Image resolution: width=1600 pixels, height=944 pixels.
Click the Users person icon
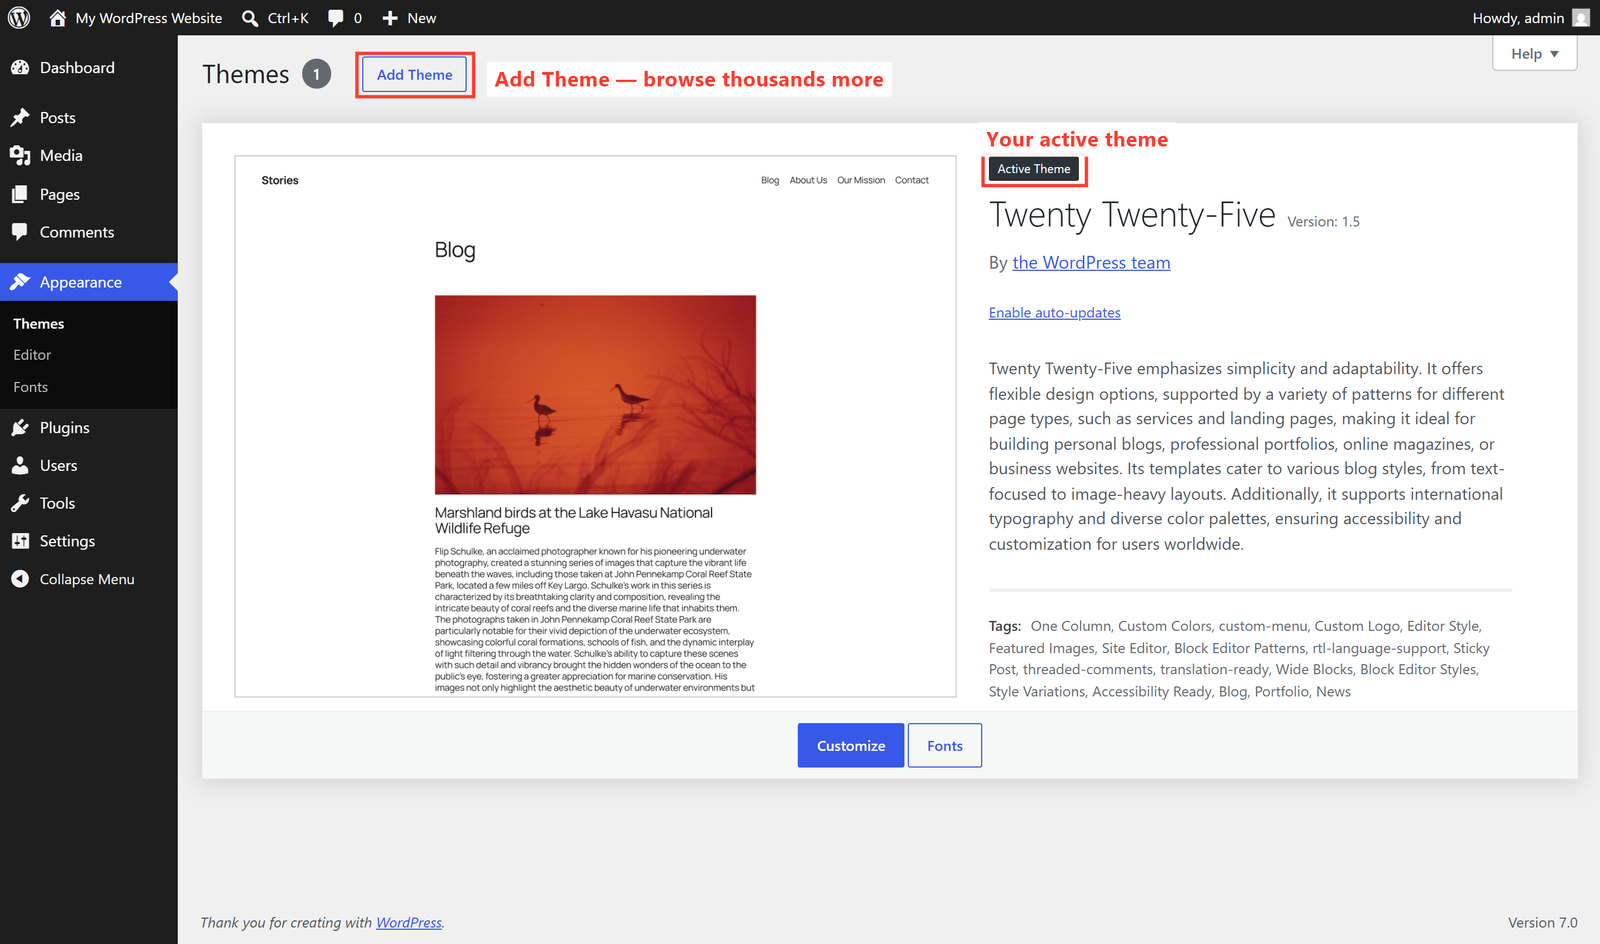tap(20, 466)
